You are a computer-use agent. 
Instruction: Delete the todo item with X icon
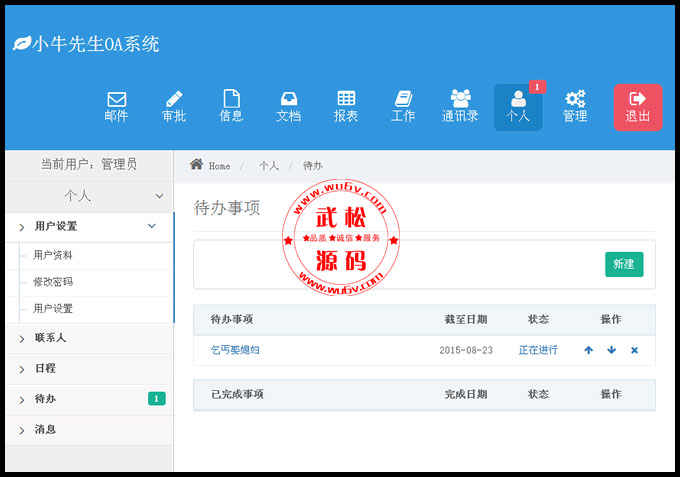634,350
